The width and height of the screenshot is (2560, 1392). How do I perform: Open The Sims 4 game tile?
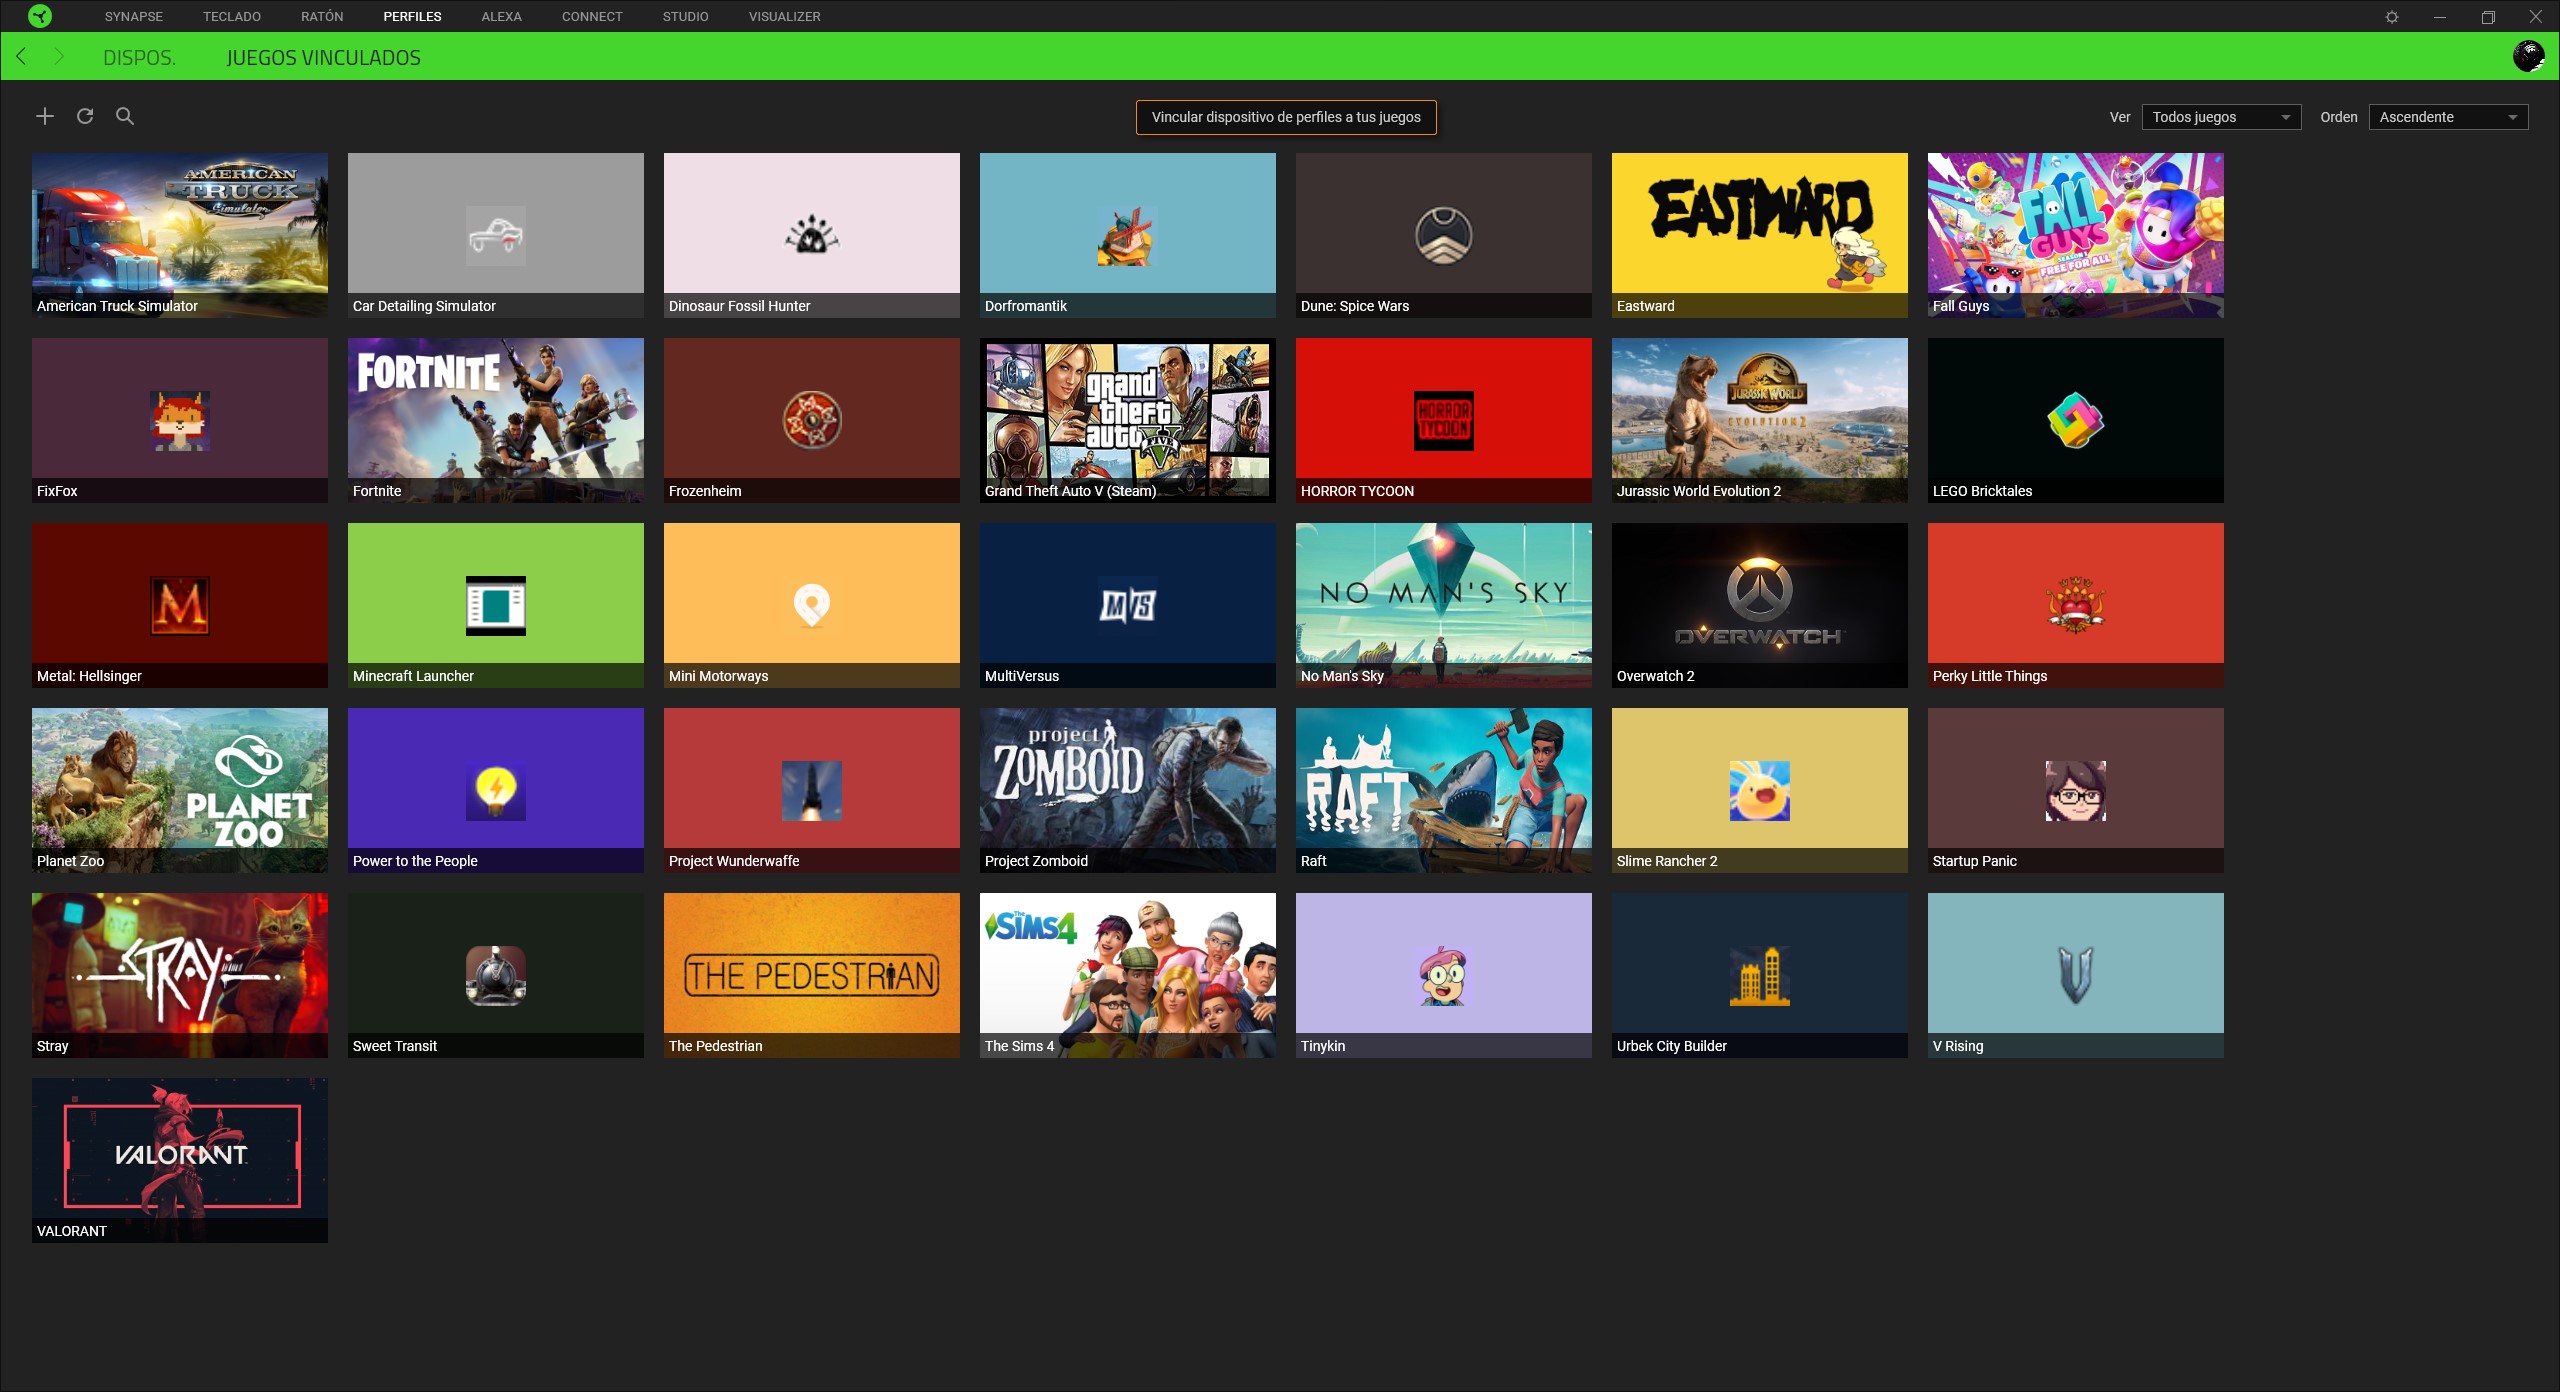point(1128,975)
